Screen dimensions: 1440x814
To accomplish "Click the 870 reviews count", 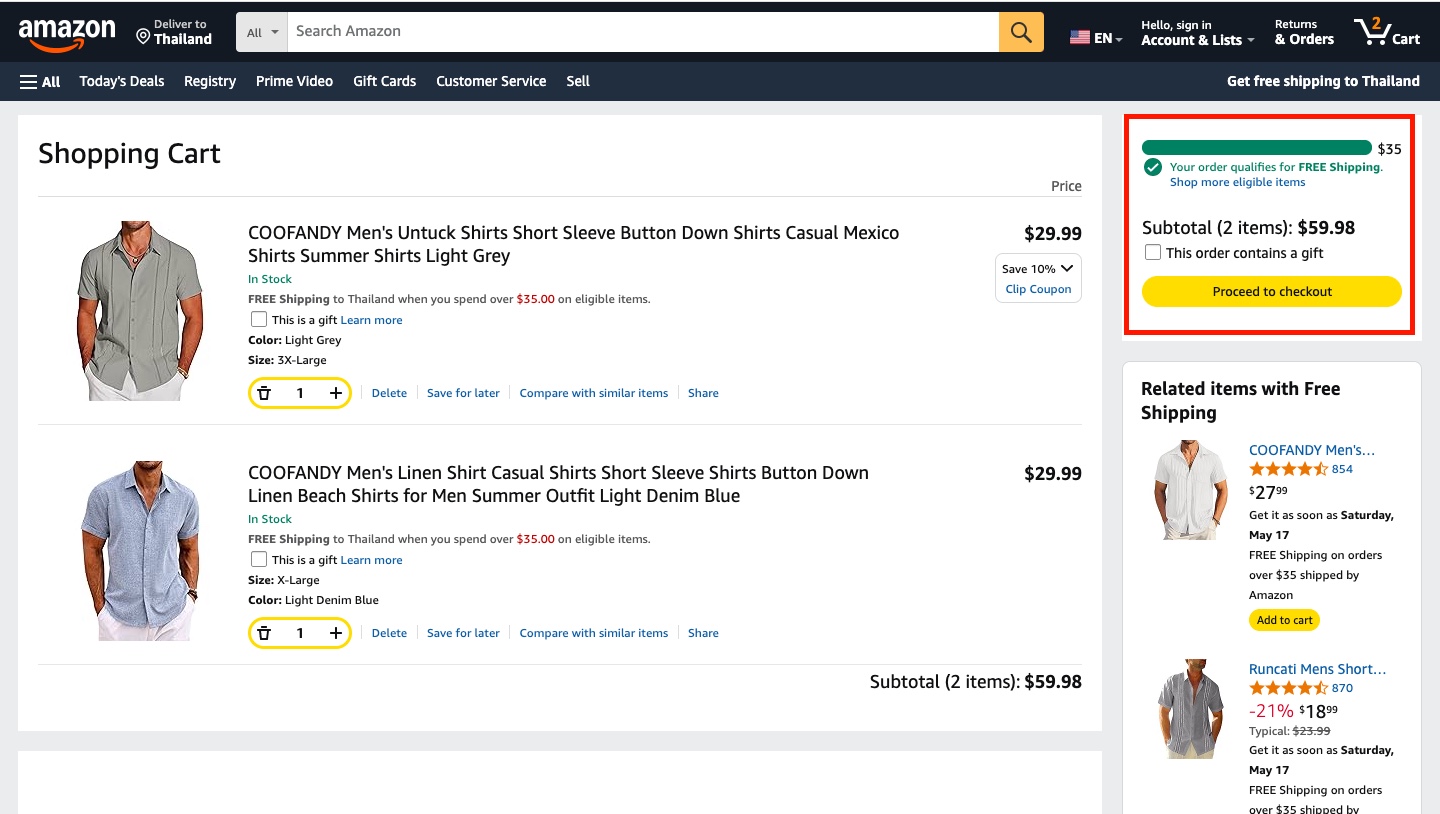I will pyautogui.click(x=1342, y=688).
